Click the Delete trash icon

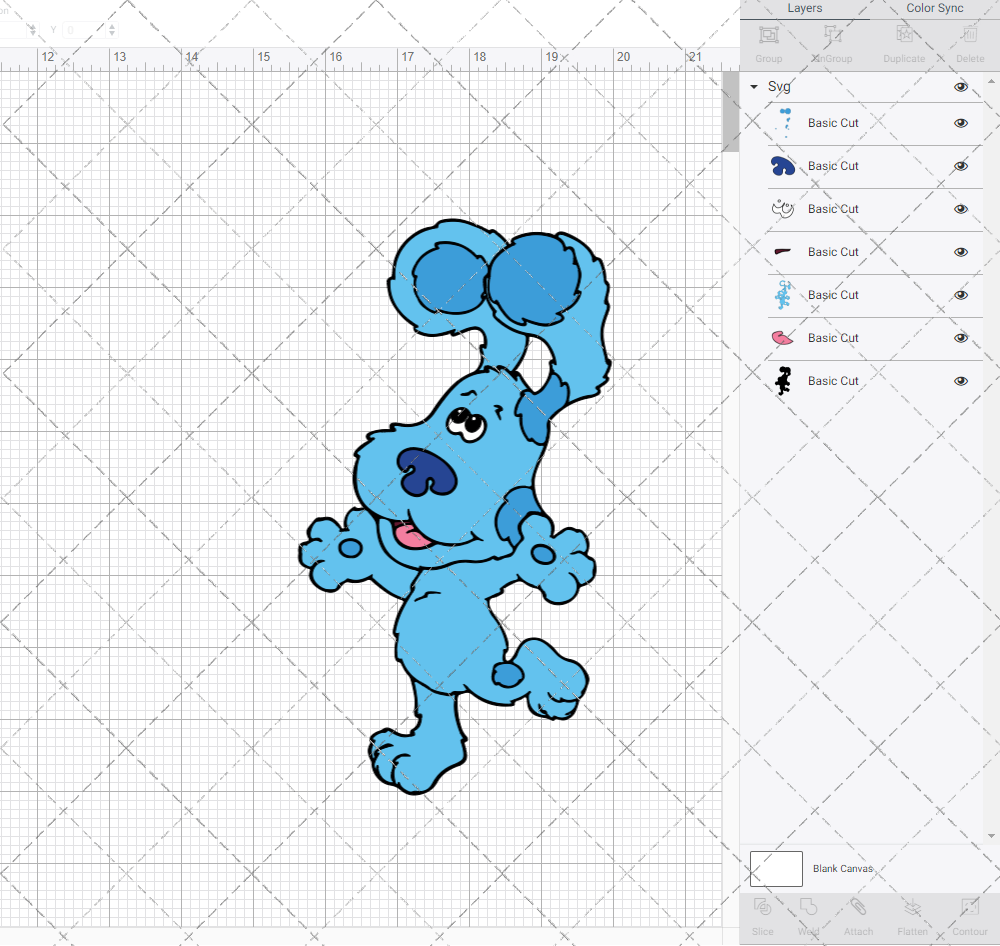[x=970, y=34]
